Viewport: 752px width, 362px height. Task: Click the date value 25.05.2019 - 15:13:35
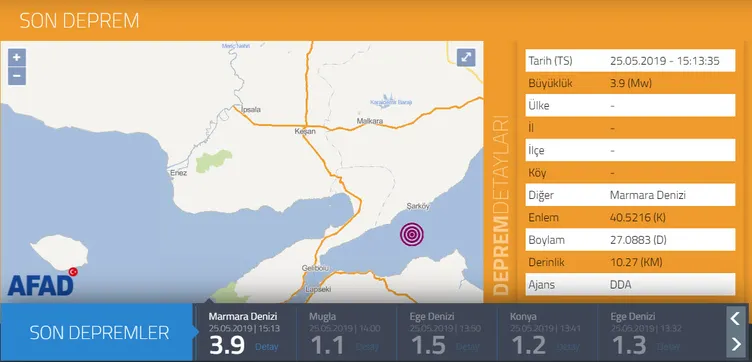[665, 61]
